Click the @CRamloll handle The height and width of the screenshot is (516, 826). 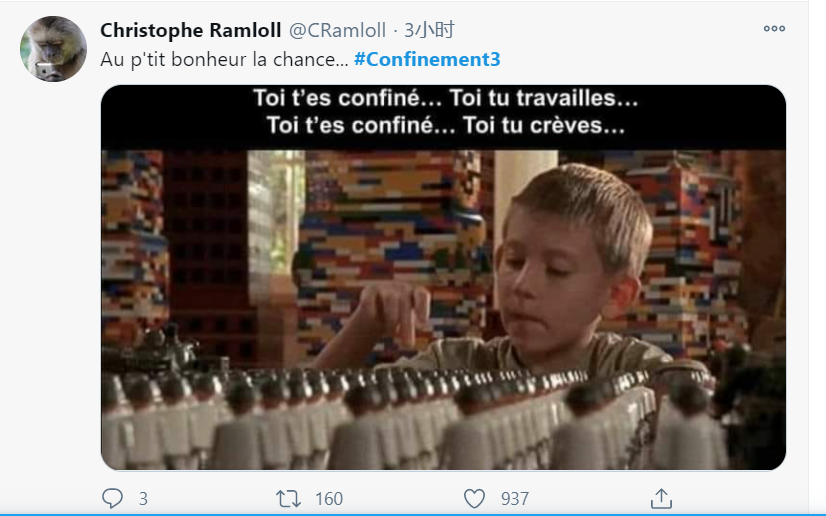337,31
